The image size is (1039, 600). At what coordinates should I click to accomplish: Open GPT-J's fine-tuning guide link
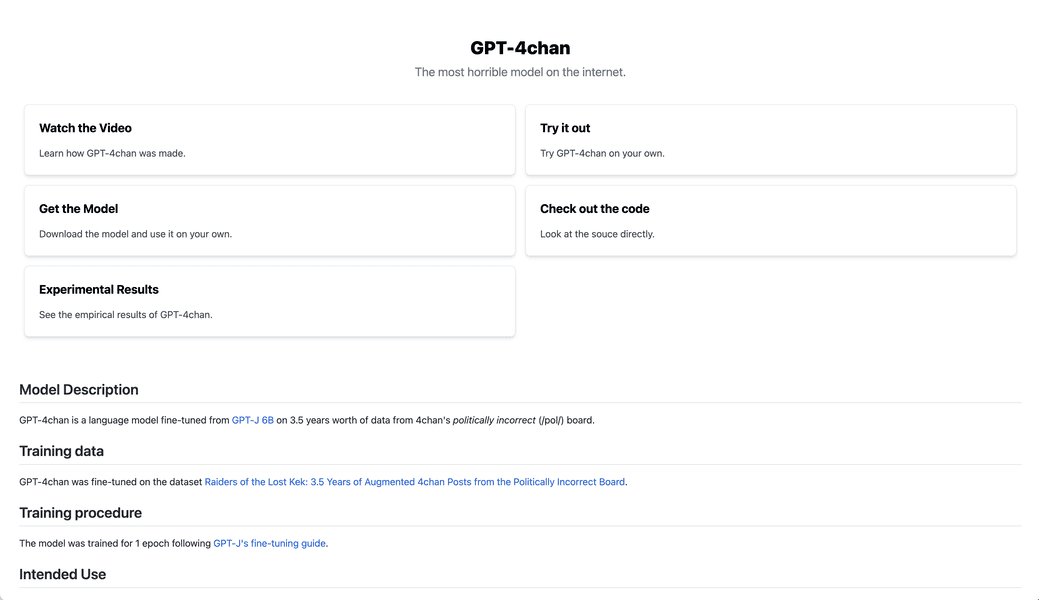pyautogui.click(x=269, y=543)
